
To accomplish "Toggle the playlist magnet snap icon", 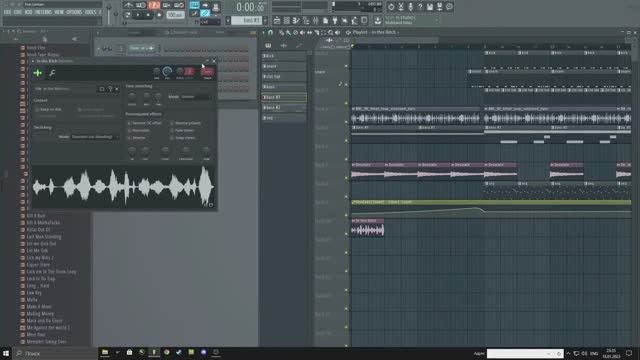I will (270, 32).
